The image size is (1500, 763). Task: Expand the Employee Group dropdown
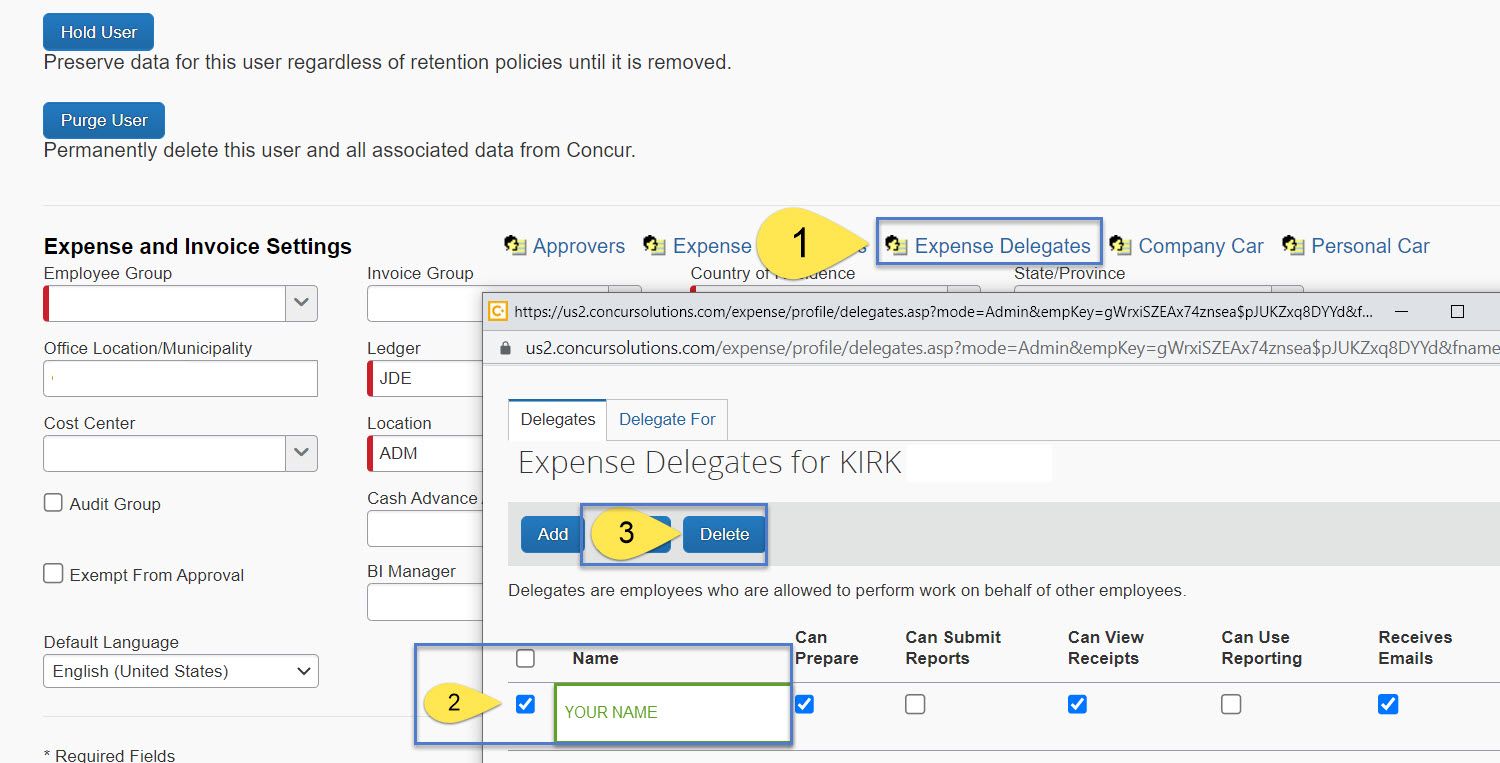click(302, 303)
